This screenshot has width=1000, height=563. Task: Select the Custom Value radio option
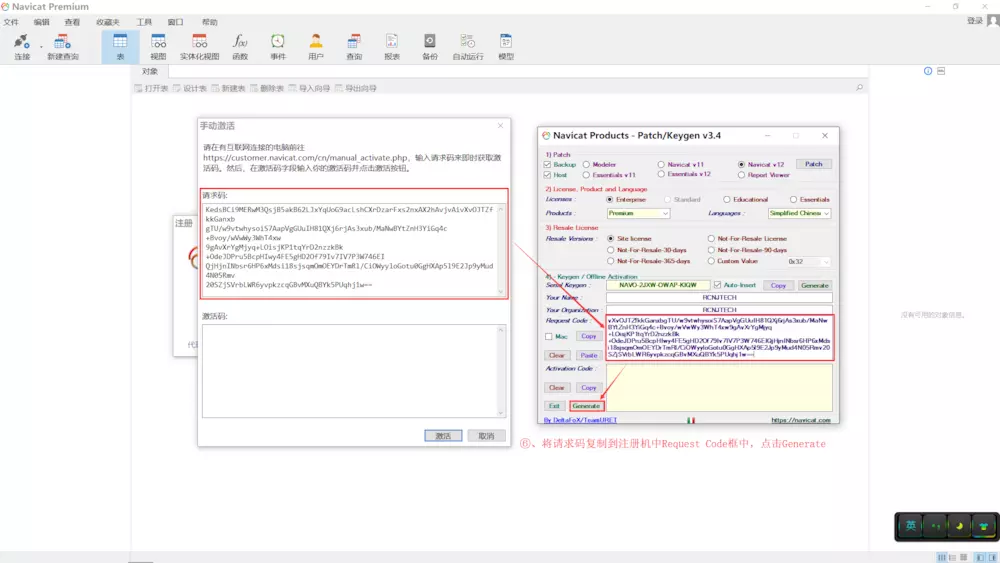click(711, 261)
